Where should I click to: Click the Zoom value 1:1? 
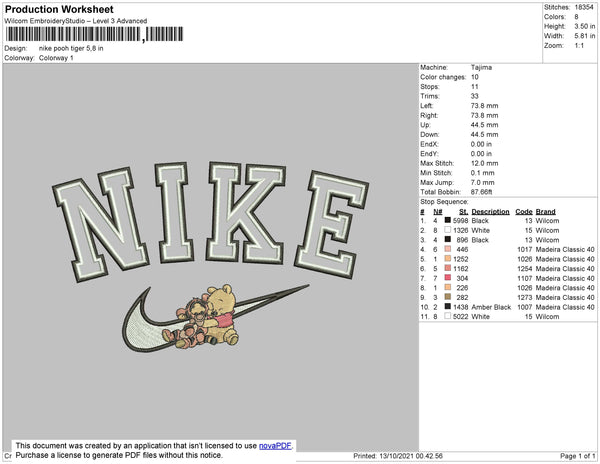[x=579, y=46]
